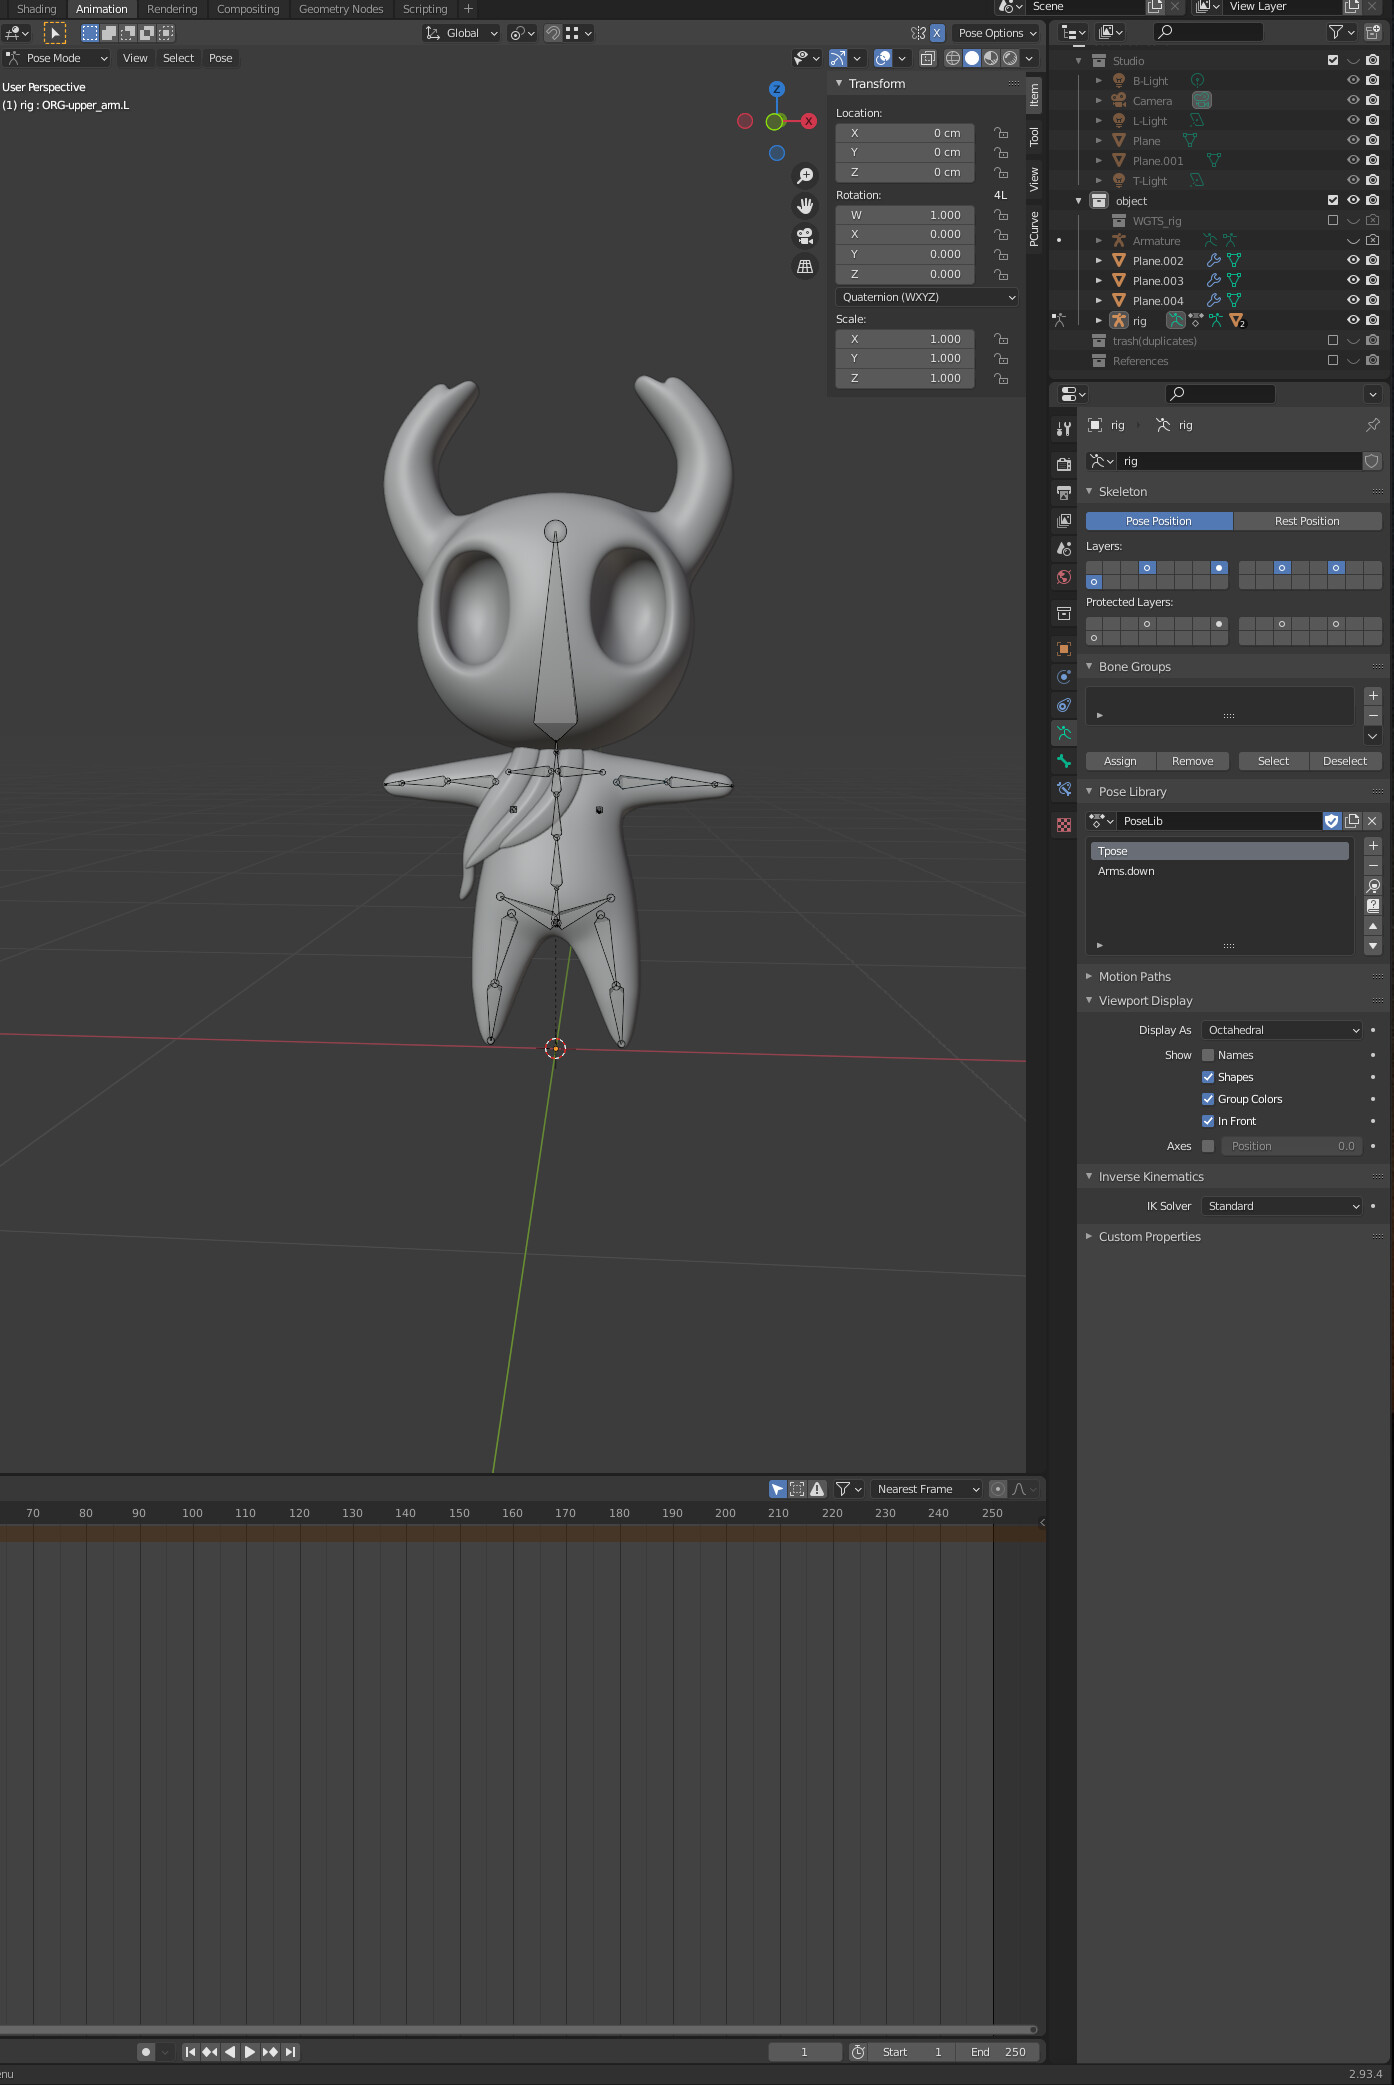Uncheck Show Shapes checkbox
Image resolution: width=1394 pixels, height=2085 pixels.
point(1208,1078)
